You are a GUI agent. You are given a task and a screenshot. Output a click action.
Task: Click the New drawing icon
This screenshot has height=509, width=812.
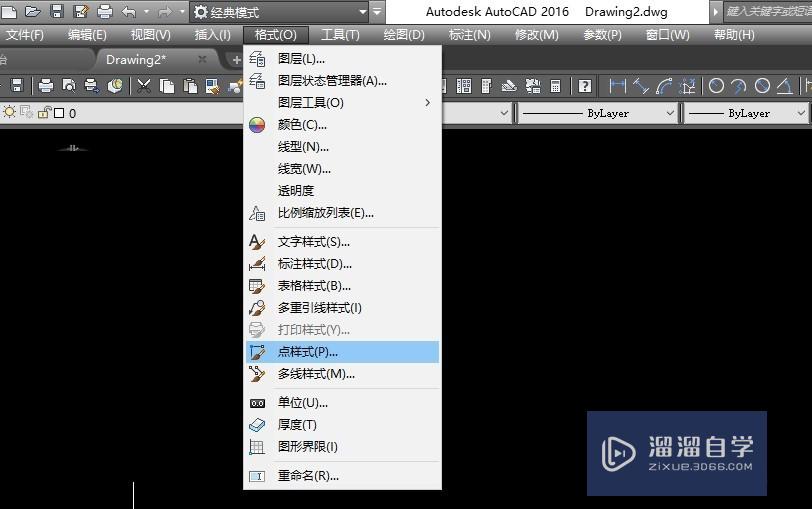(9, 11)
